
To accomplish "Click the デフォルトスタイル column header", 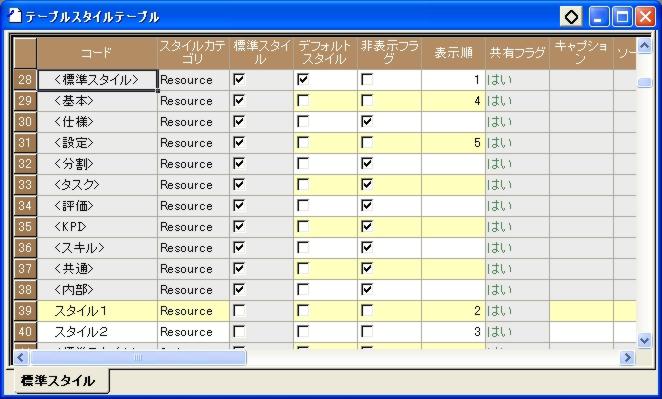I will pos(326,53).
